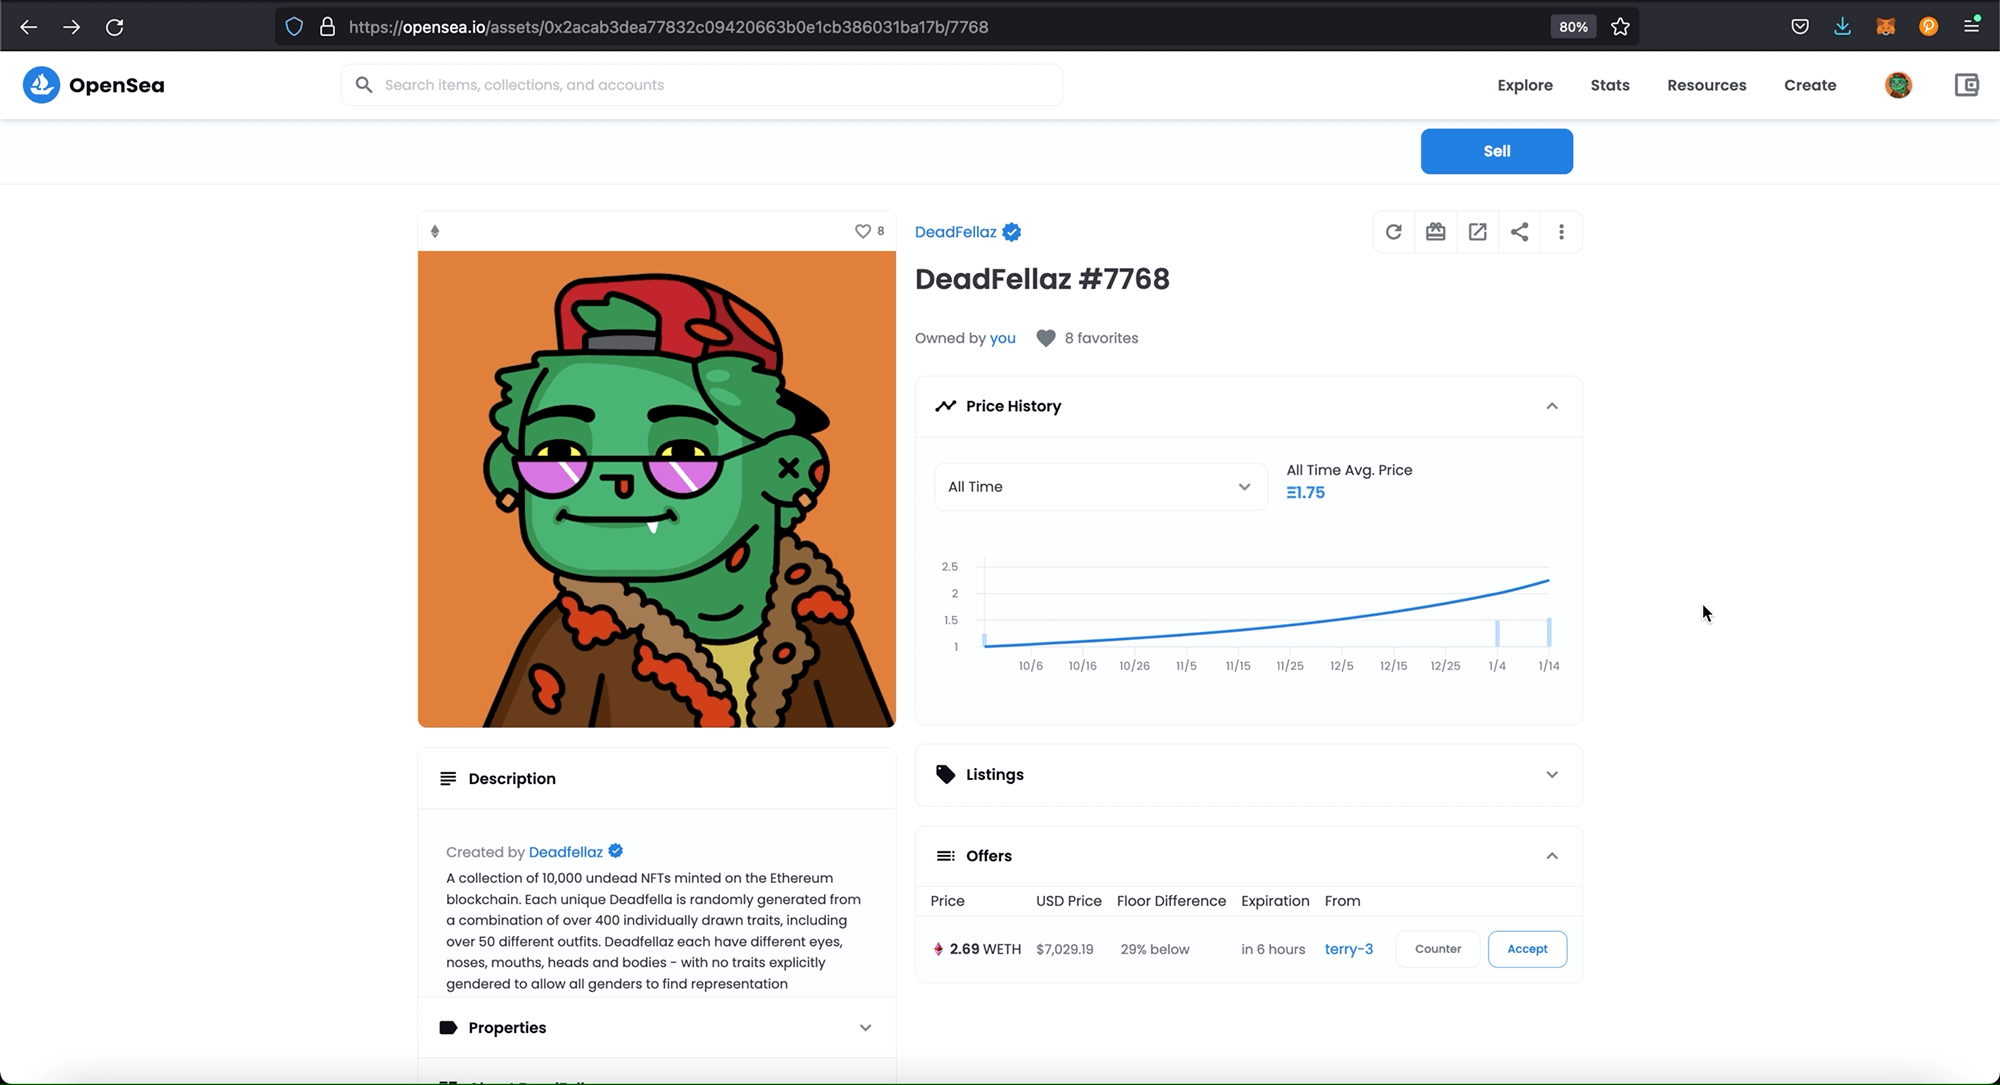Click the refresh metadata icon

[x=1393, y=232]
